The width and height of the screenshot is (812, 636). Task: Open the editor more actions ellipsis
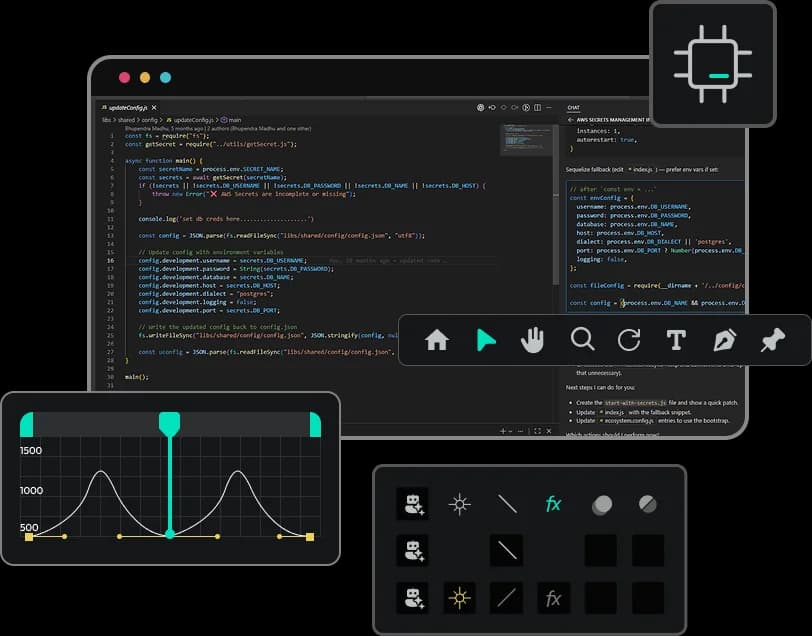pyautogui.click(x=549, y=108)
